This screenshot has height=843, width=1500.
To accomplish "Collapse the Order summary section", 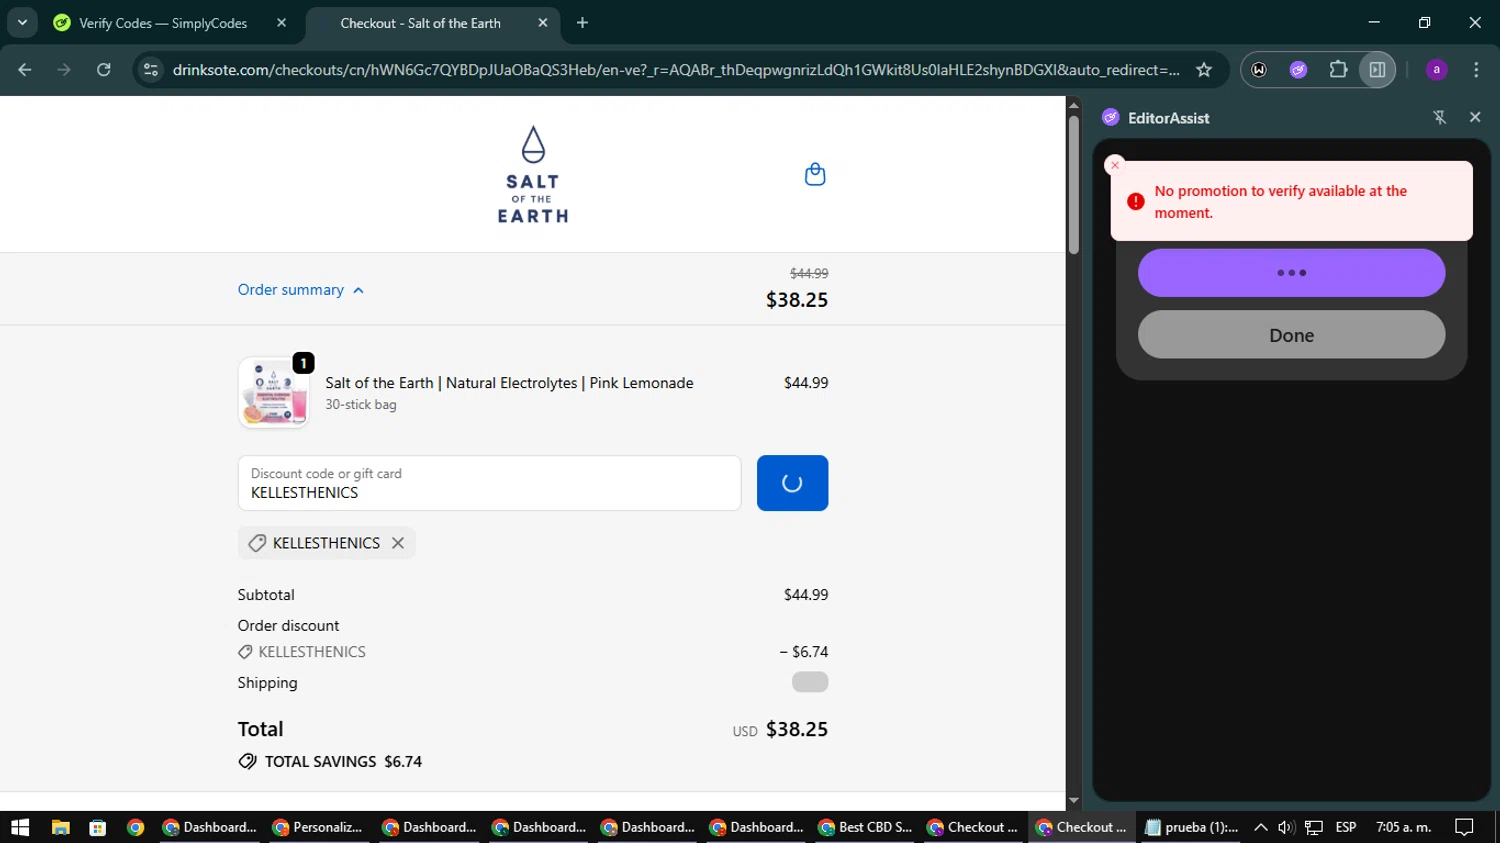I will click(x=301, y=290).
